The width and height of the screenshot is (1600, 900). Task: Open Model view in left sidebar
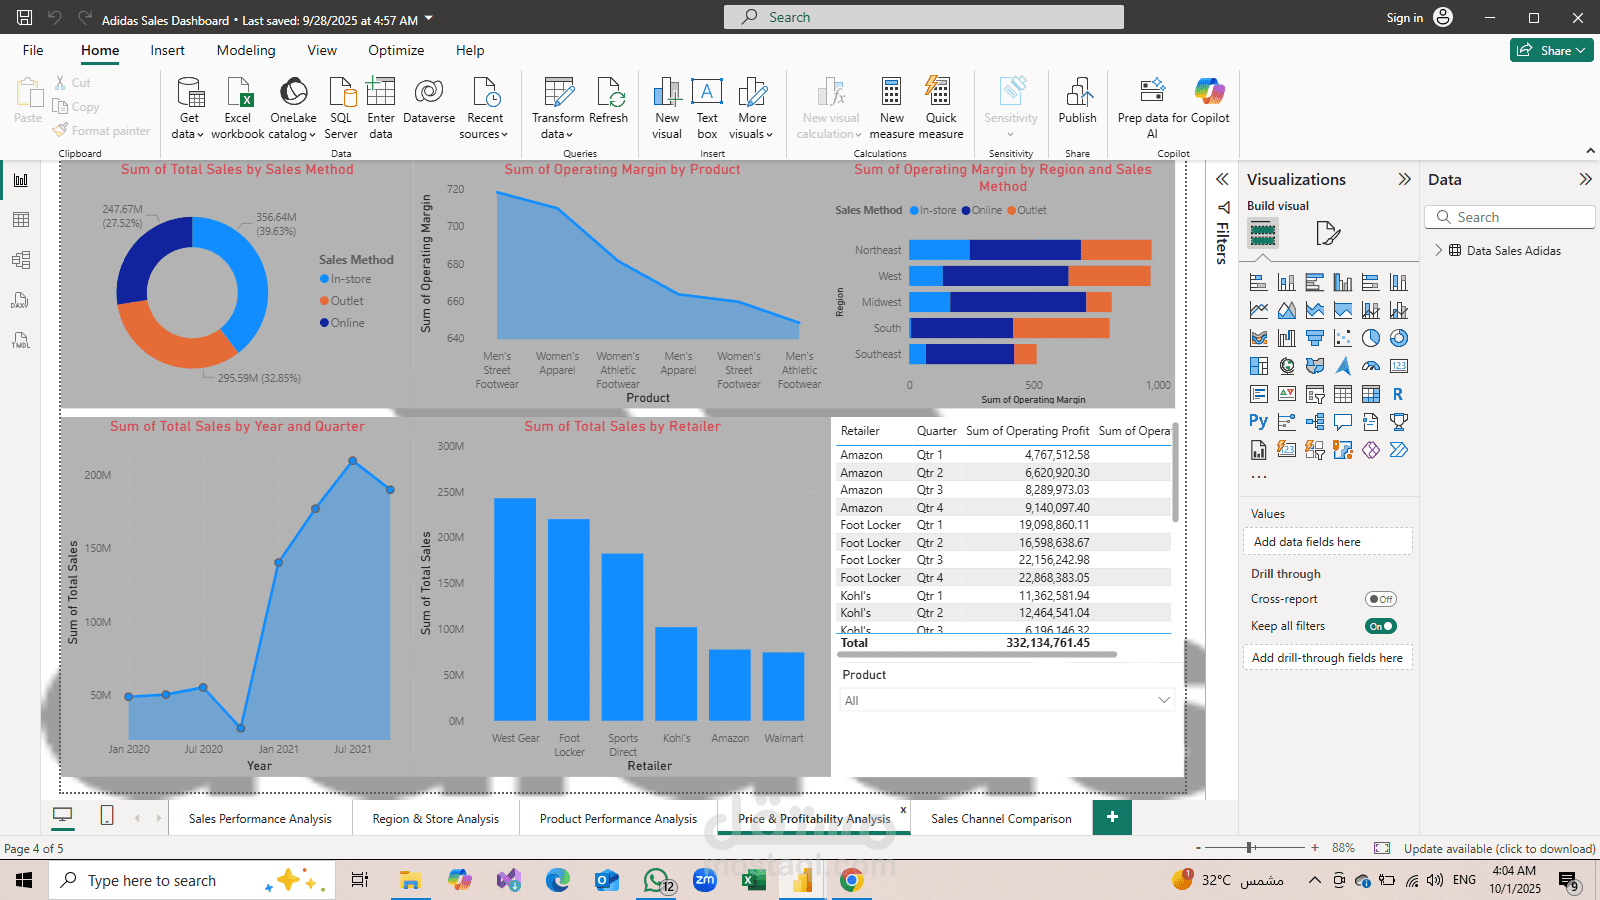pyautogui.click(x=21, y=260)
